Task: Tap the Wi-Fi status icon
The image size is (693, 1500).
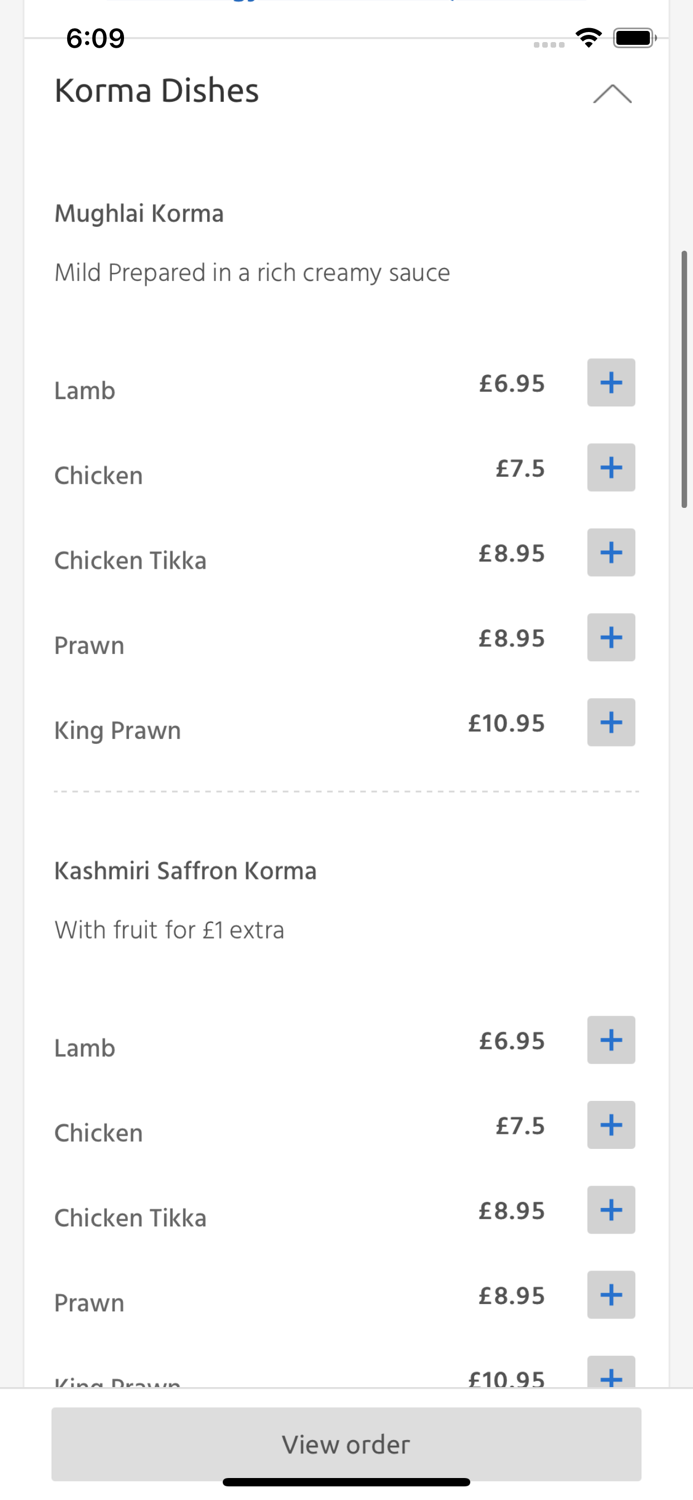Action: pyautogui.click(x=589, y=37)
